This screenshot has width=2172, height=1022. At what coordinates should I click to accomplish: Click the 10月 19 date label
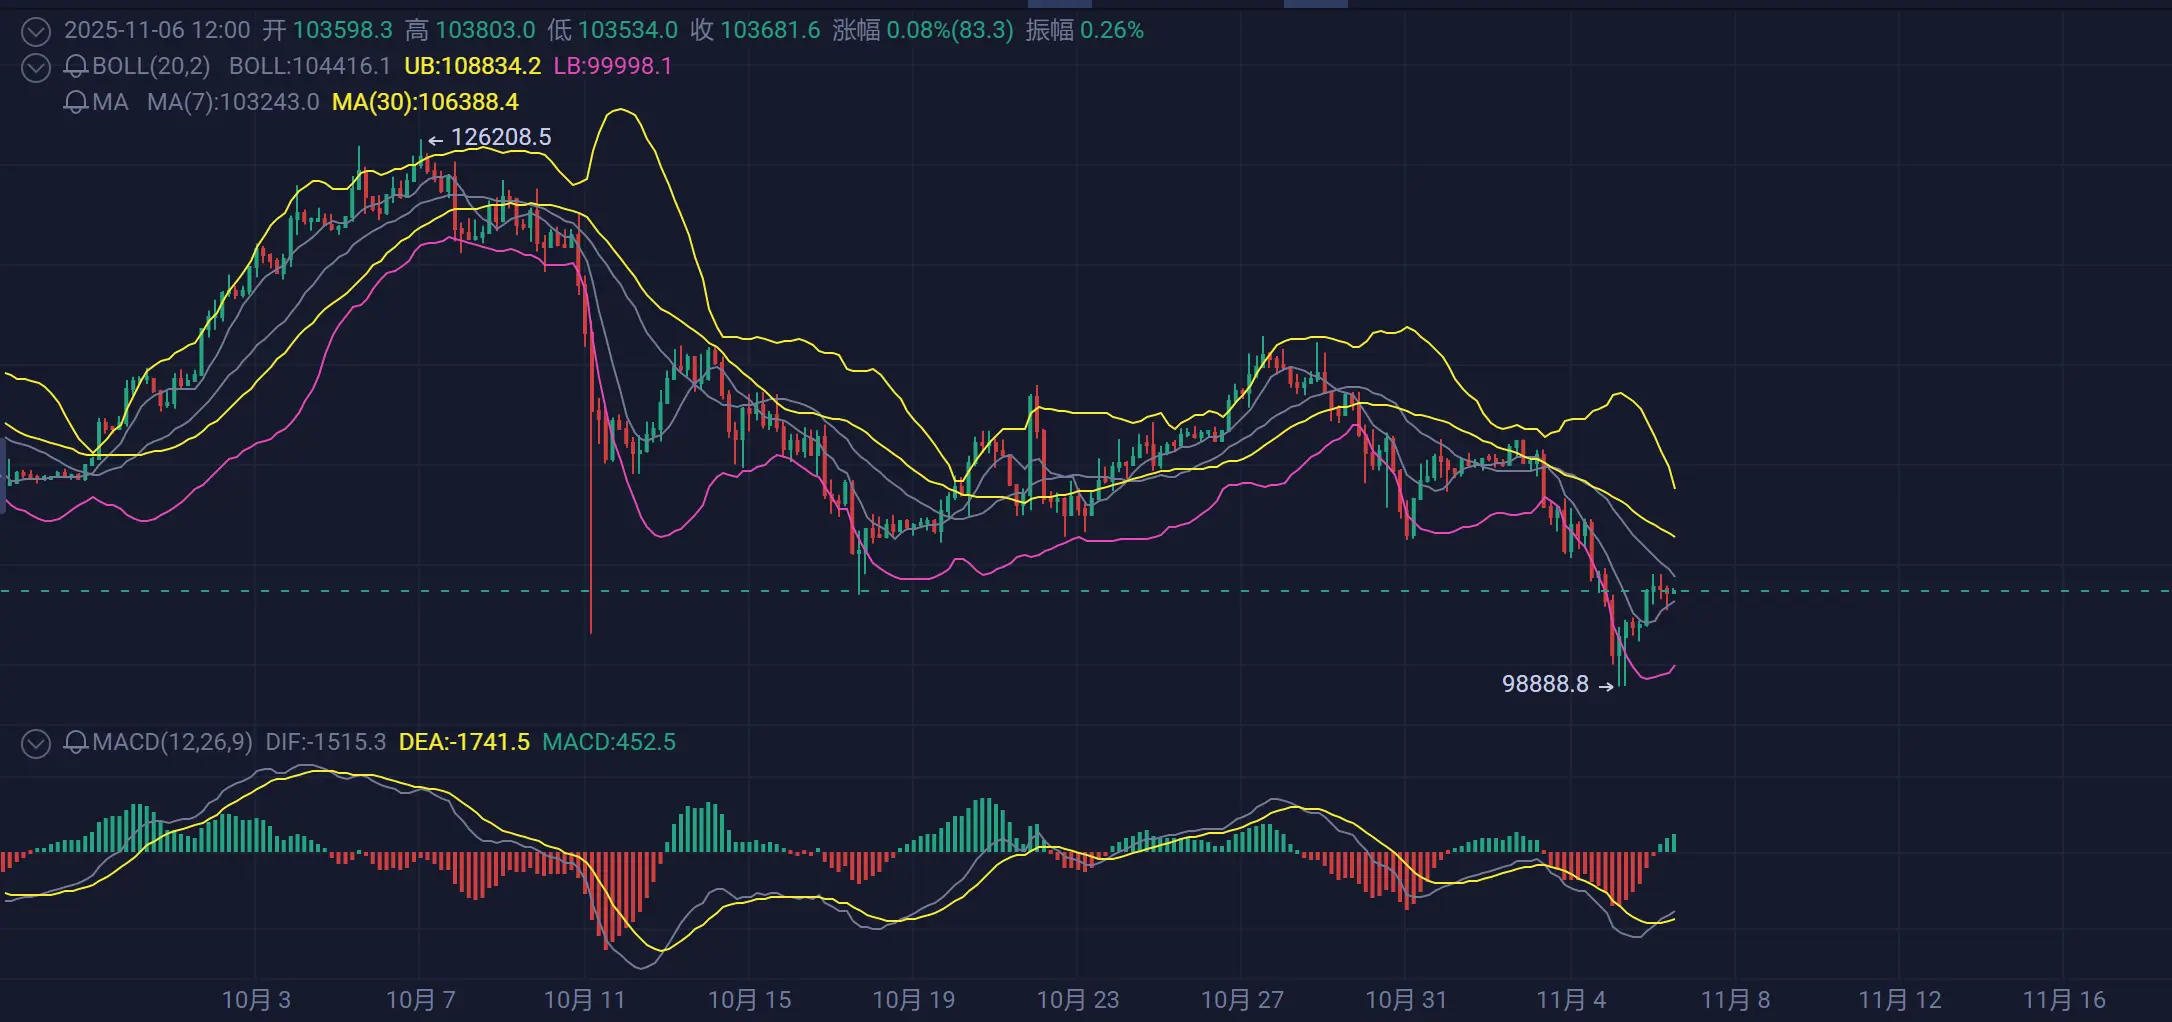pos(913,1000)
